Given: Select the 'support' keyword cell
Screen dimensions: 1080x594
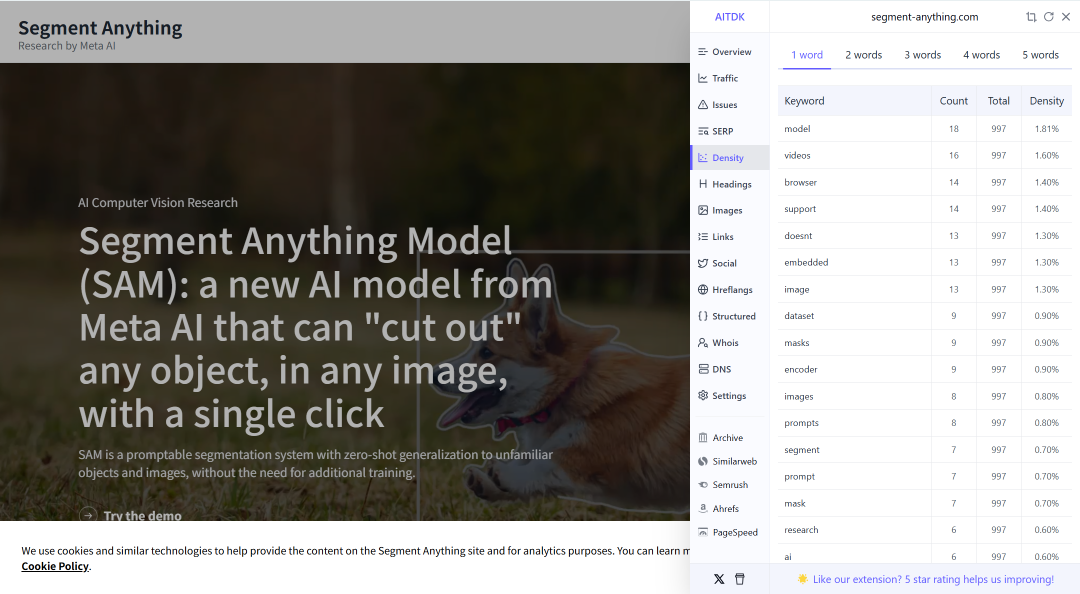Looking at the screenshot, I should pyautogui.click(x=855, y=209).
